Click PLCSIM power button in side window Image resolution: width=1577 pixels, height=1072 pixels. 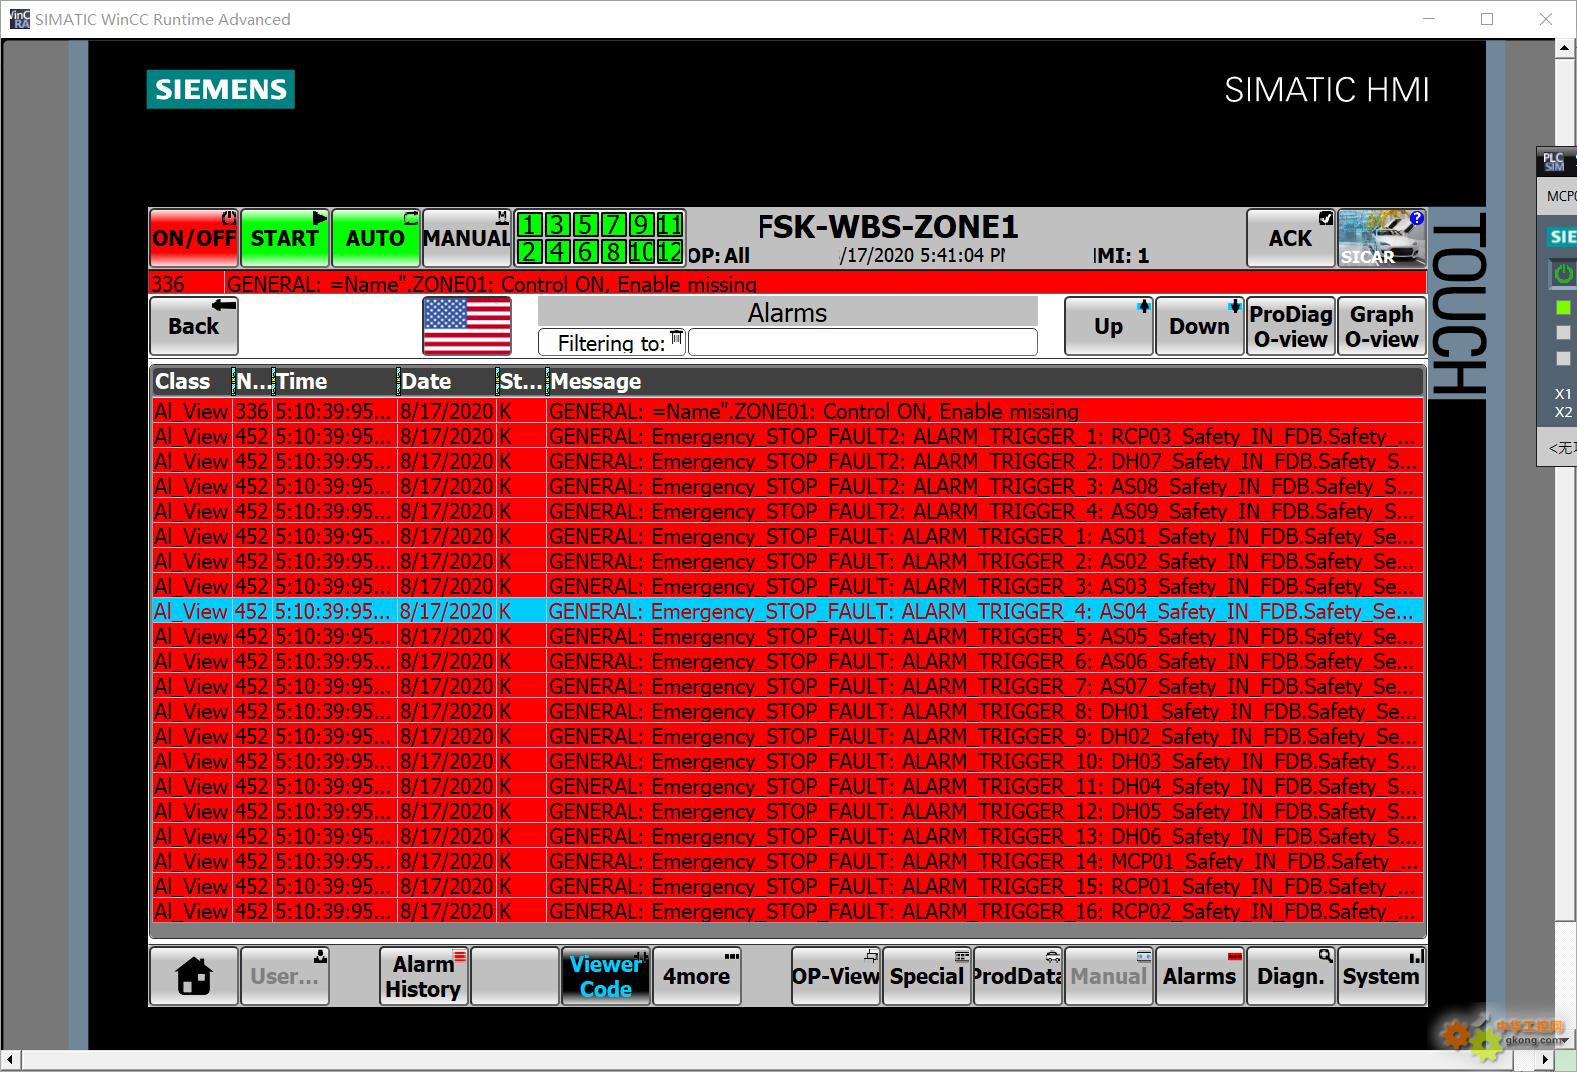[1563, 273]
